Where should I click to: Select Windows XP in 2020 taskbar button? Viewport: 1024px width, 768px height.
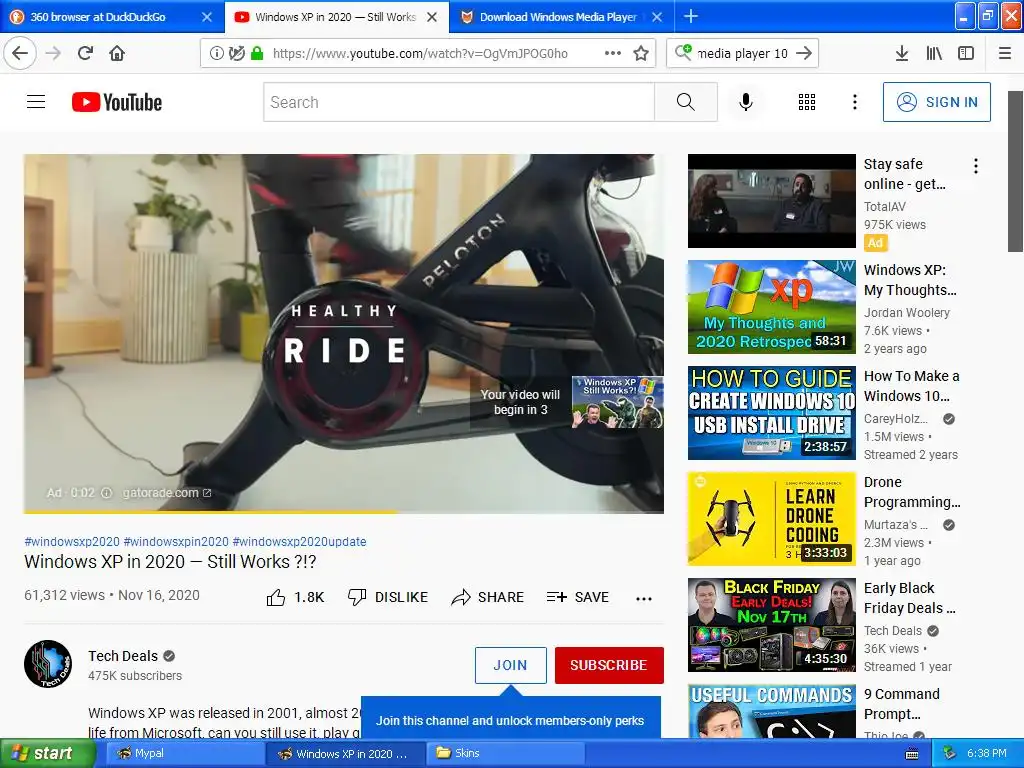coord(344,754)
